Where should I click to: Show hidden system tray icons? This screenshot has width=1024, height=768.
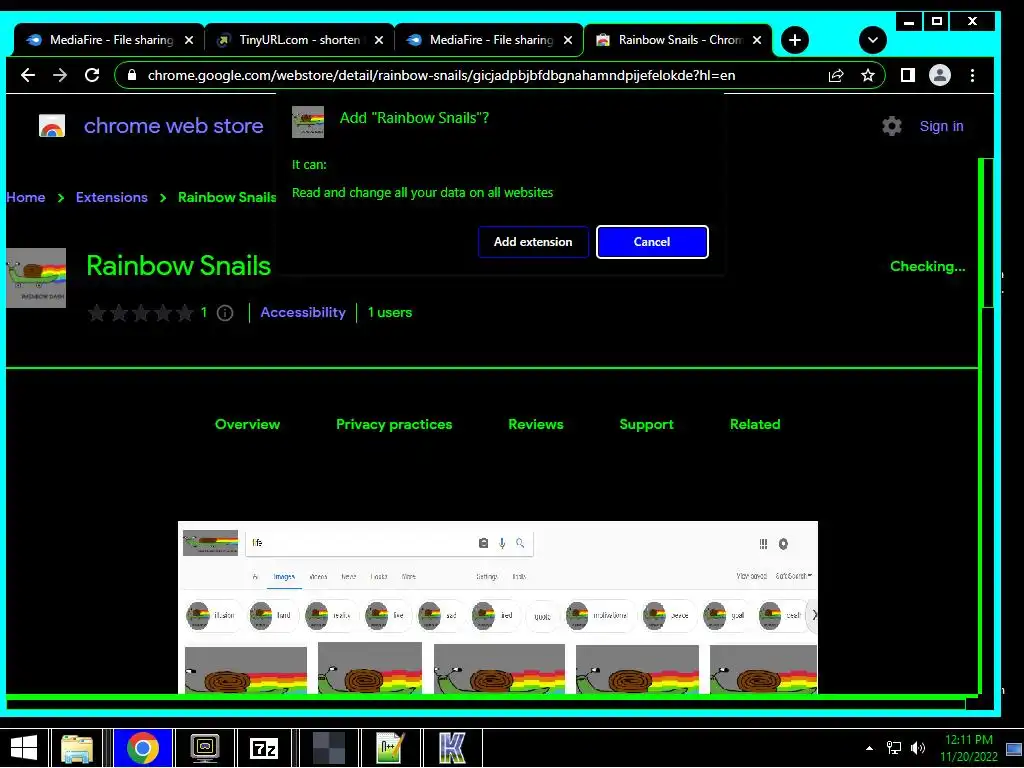(869, 748)
